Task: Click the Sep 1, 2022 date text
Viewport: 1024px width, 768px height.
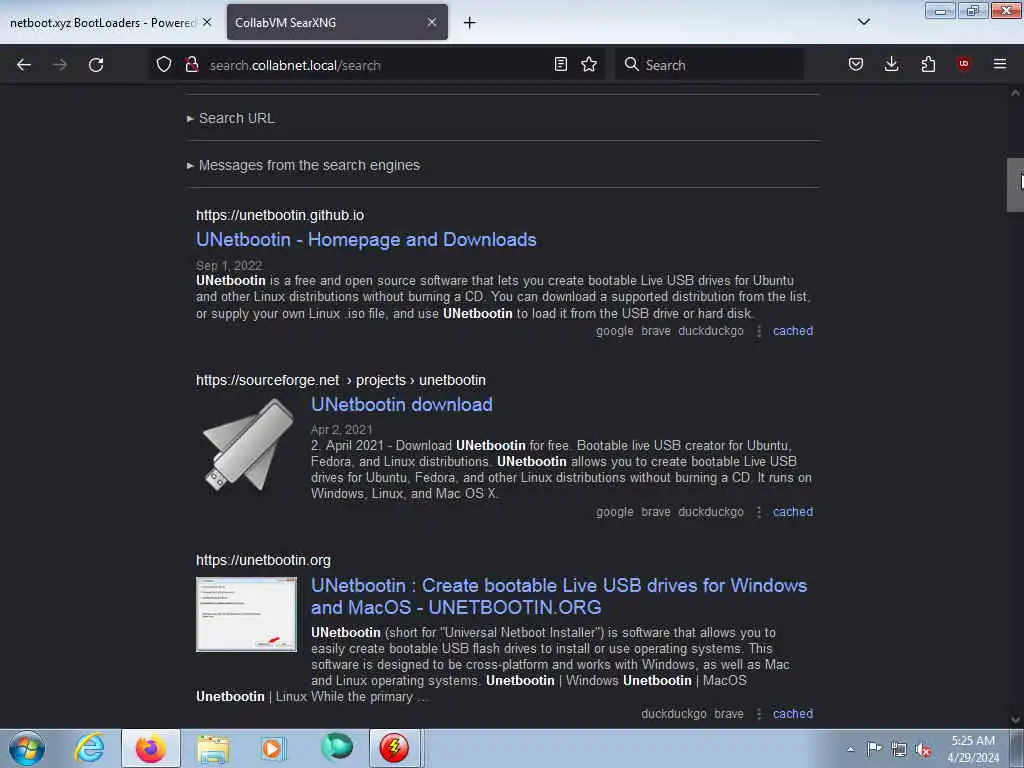Action: [229, 266]
